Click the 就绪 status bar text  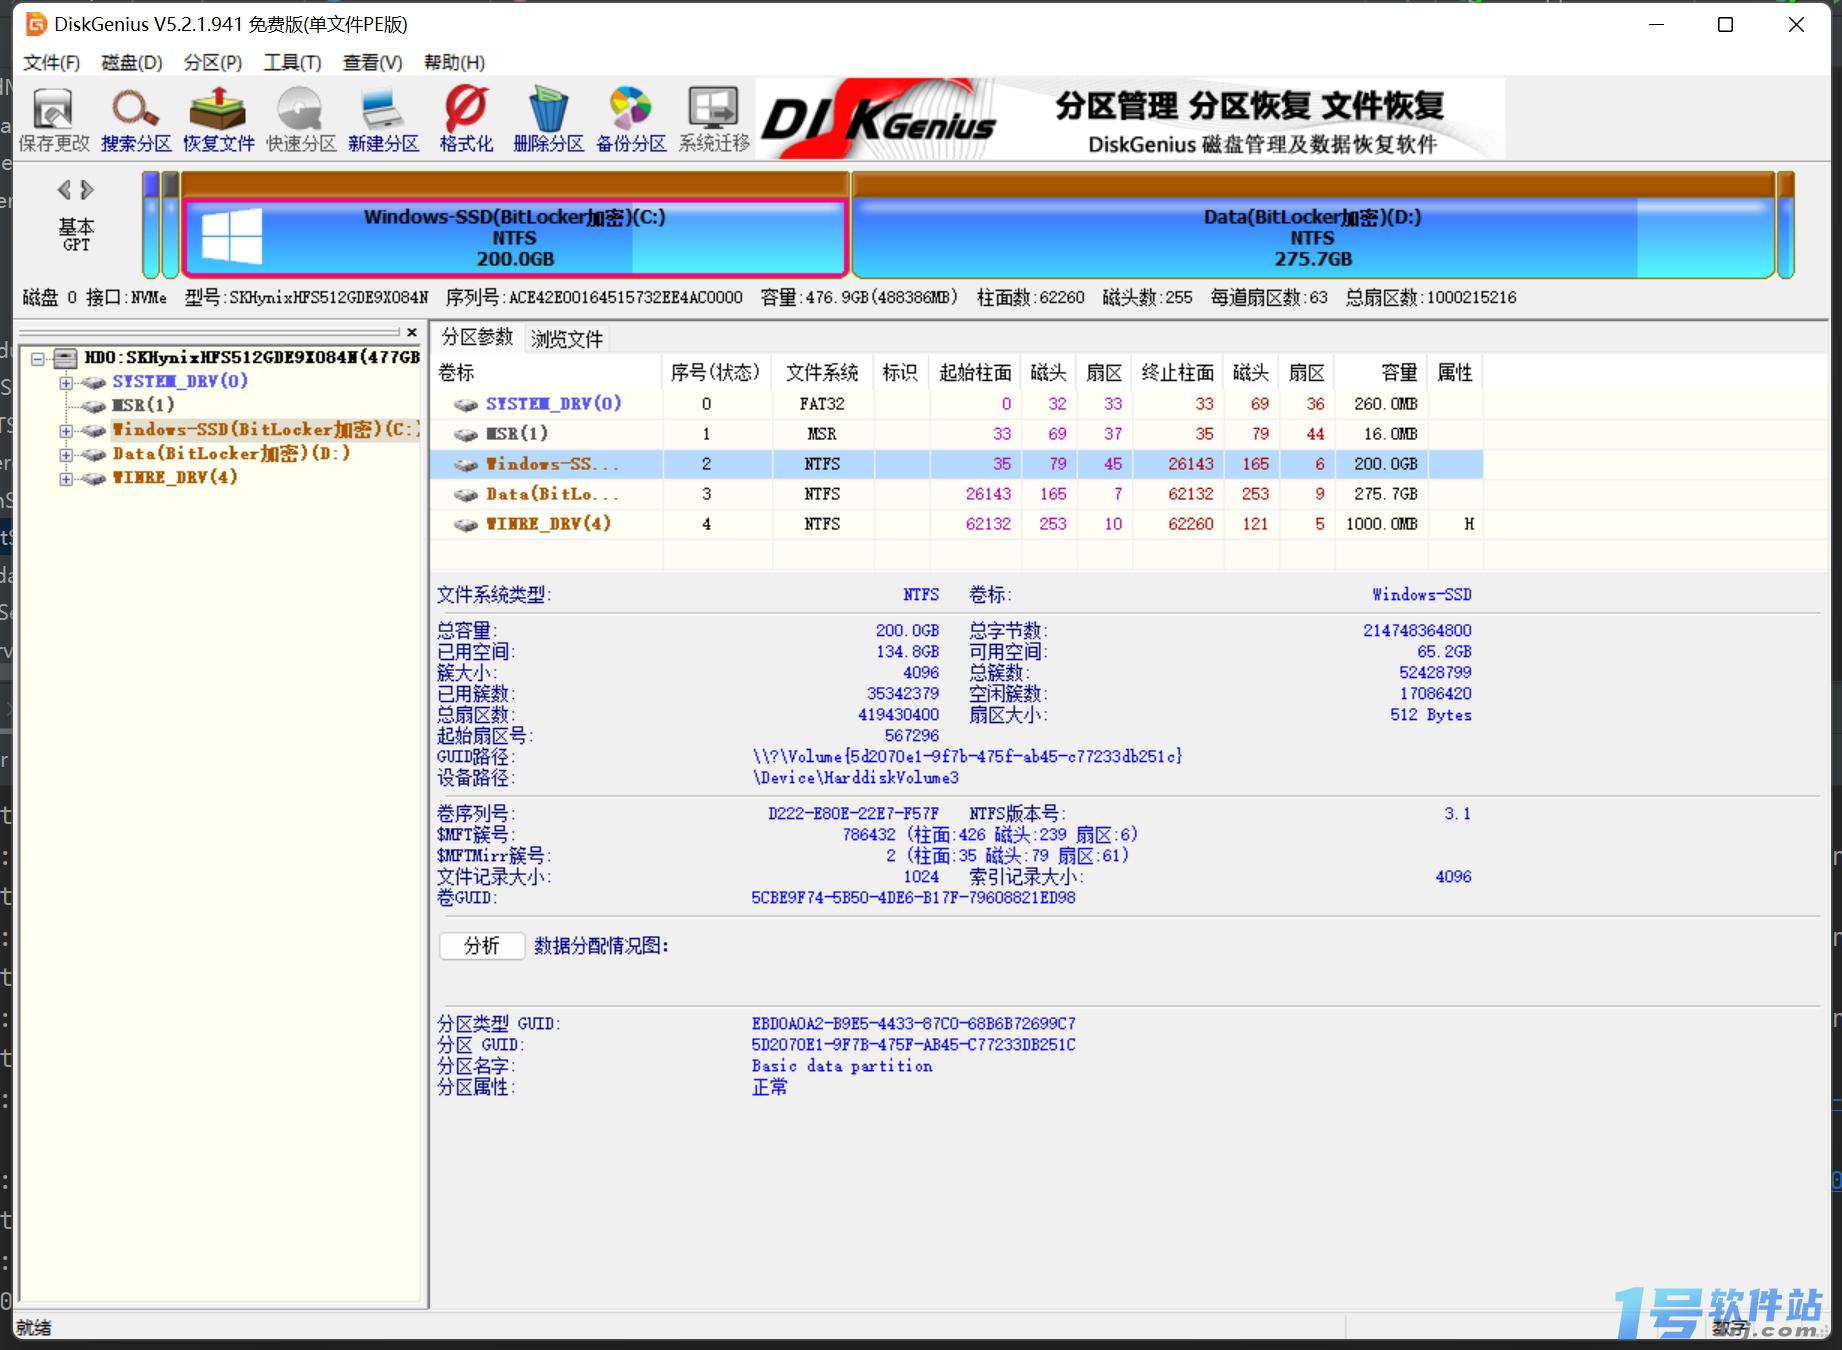point(33,1327)
